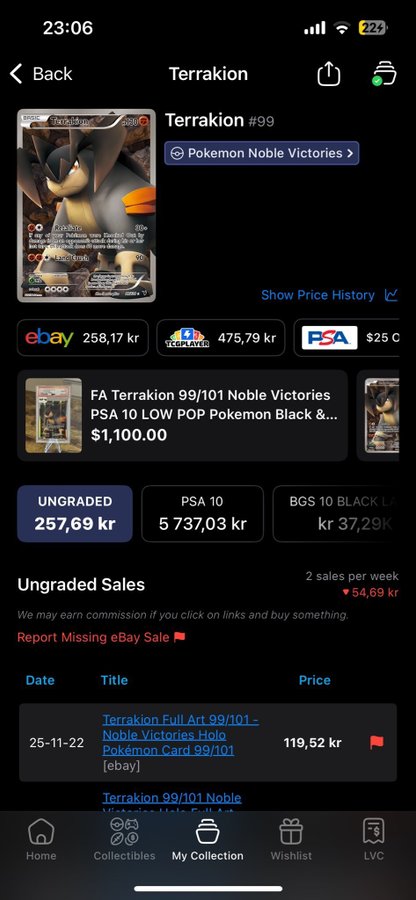
Task: Open the price history chart icon
Action: pos(391,295)
